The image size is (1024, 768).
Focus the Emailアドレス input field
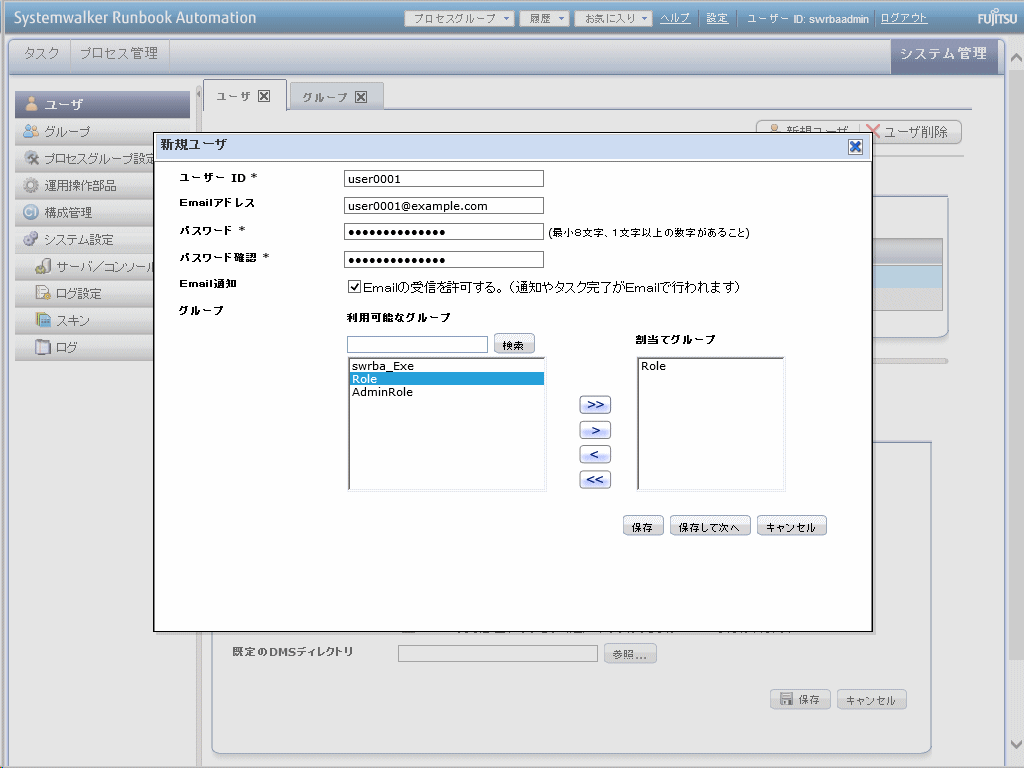tap(443, 206)
